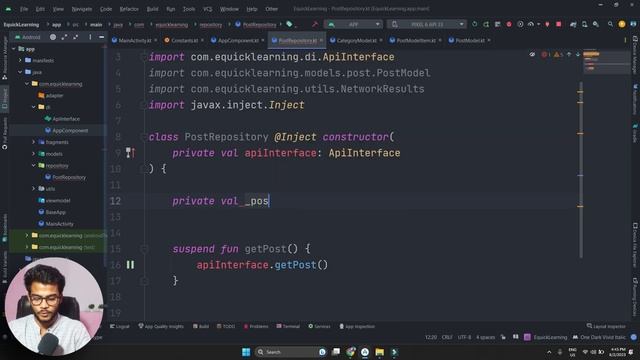Screen dimensions: 640x360
Task: Click the suspend call gutter icon on line 16
Action: pyautogui.click(x=130, y=265)
